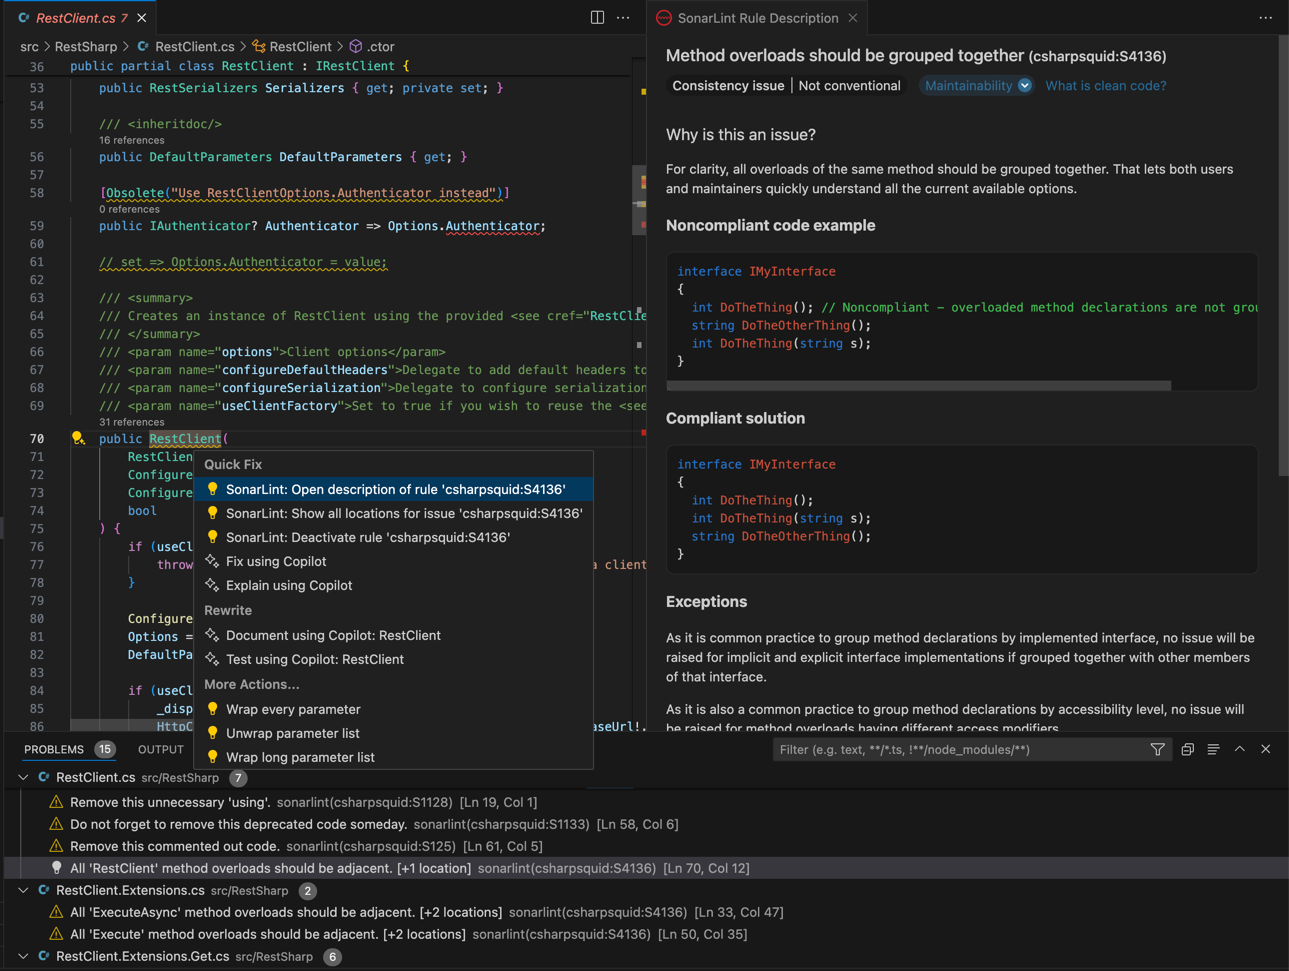Image resolution: width=1289 pixels, height=971 pixels.
Task: Toggle the Problems filter funnel icon
Action: click(x=1157, y=749)
